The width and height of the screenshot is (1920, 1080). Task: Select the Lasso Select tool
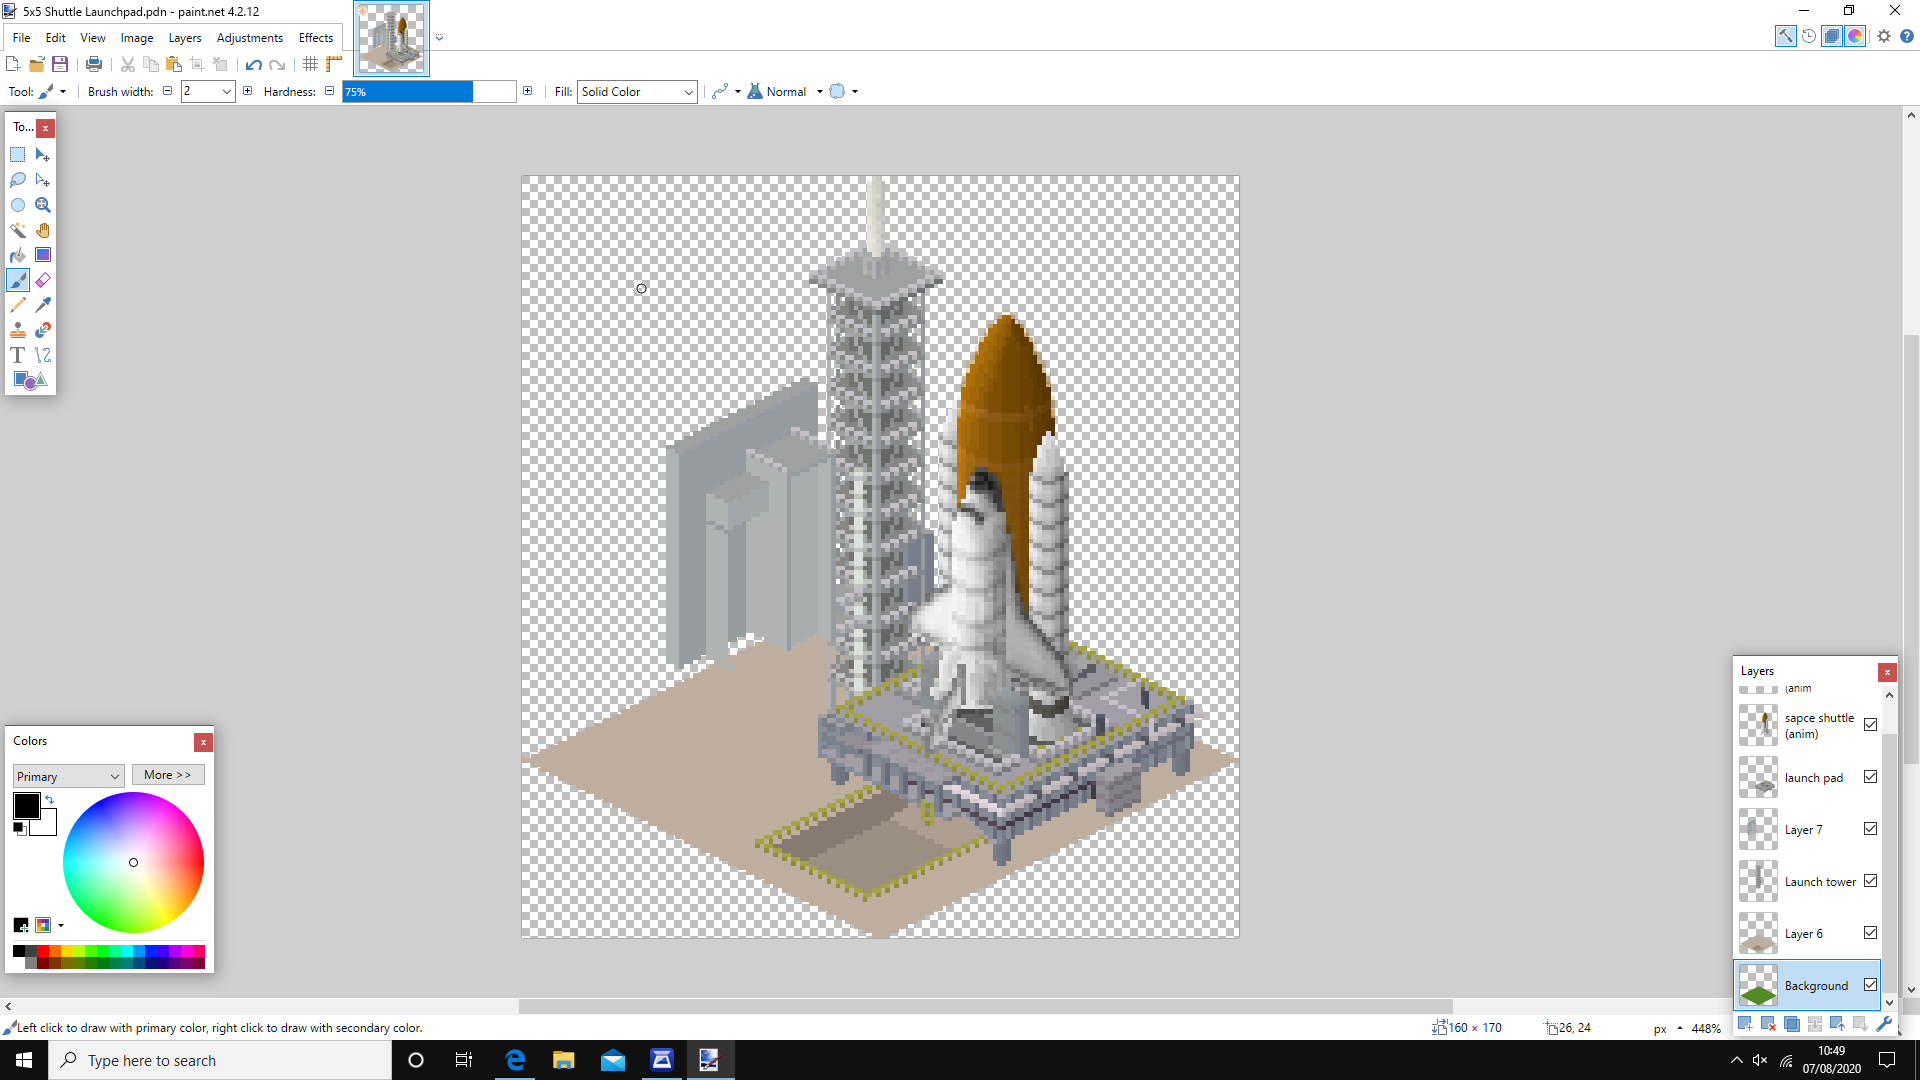pyautogui.click(x=18, y=180)
